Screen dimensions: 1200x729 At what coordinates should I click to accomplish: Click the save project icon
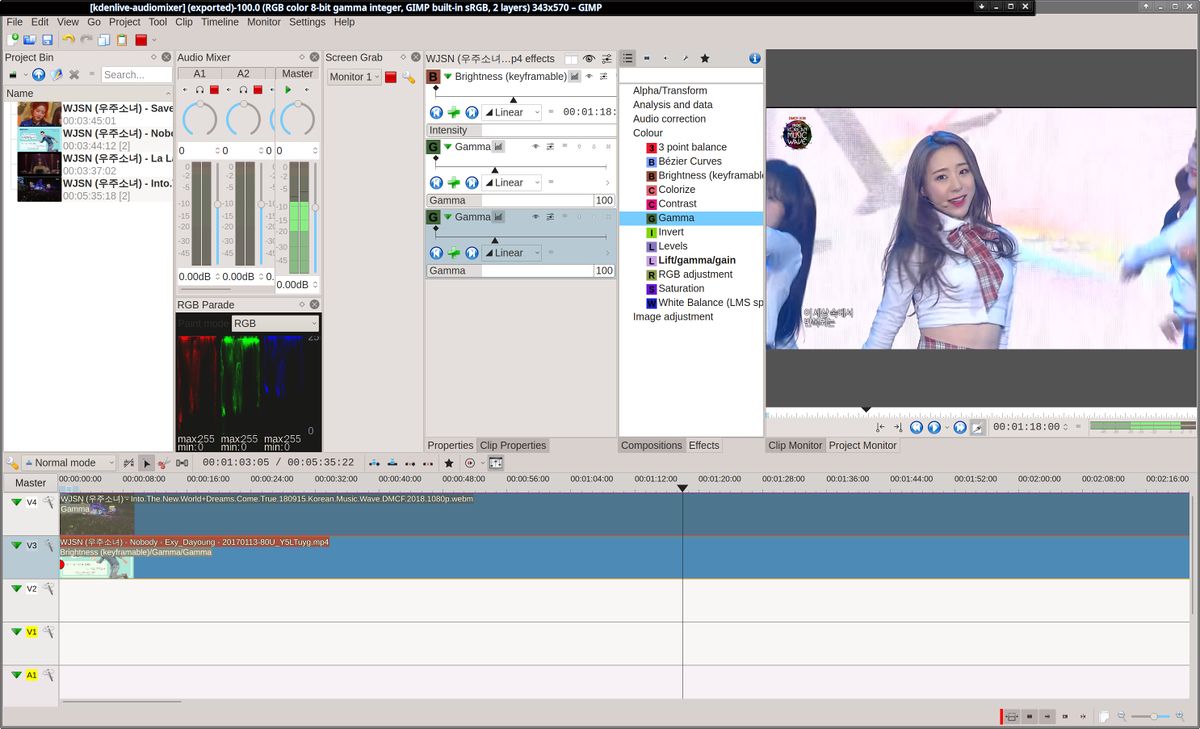pos(46,40)
